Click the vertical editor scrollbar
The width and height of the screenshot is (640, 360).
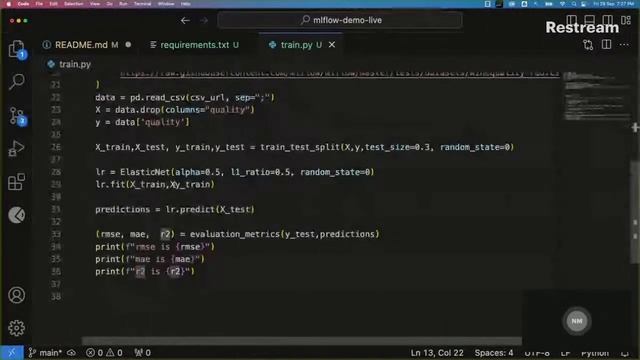634,212
